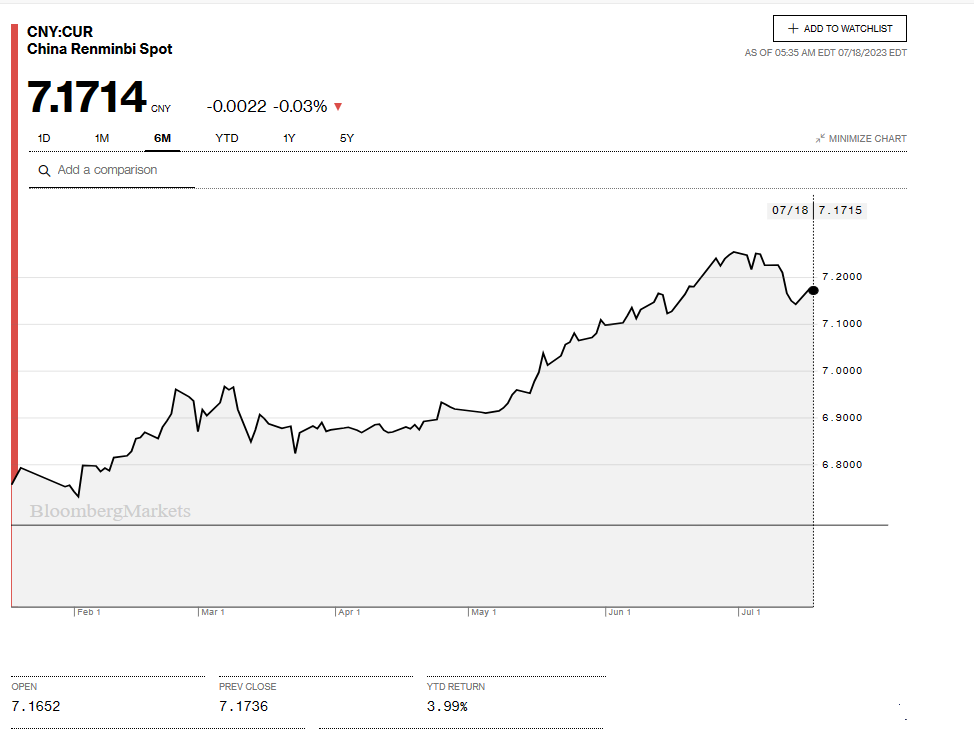Image resolution: width=974 pixels, height=729 pixels.
Task: Click the plus icon in Add to Watchlist
Action: click(793, 29)
